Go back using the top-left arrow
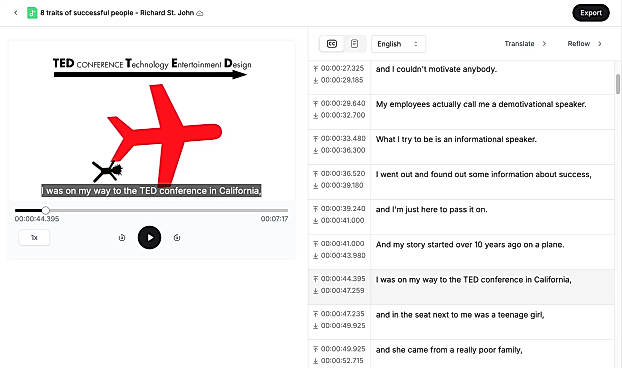The height and width of the screenshot is (368, 622). click(x=16, y=13)
